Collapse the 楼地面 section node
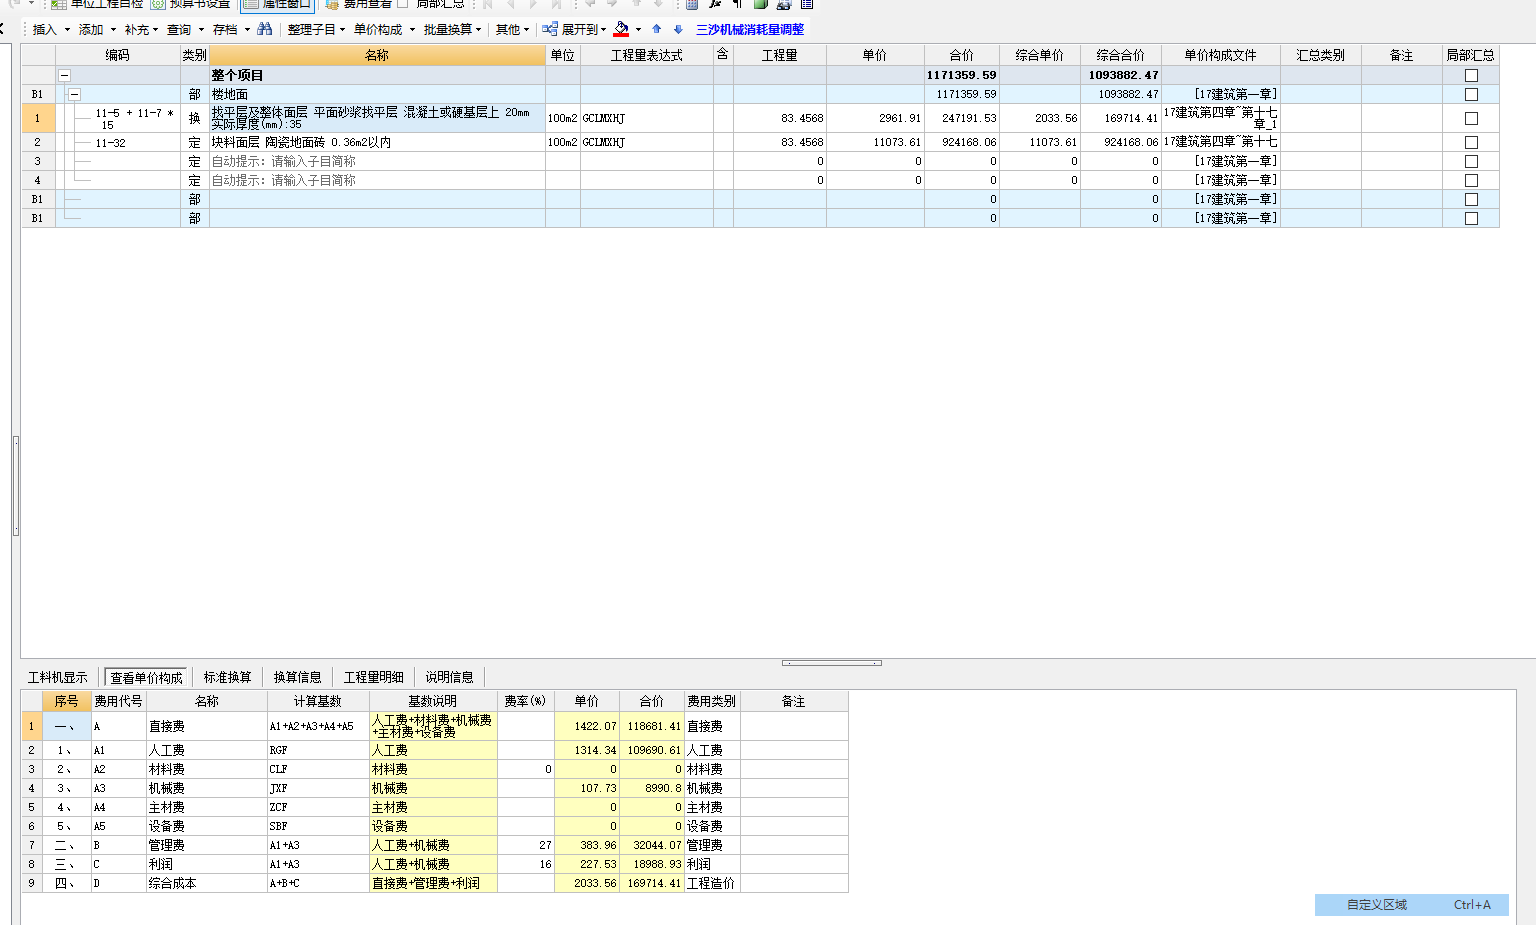The image size is (1536, 925). click(x=74, y=94)
